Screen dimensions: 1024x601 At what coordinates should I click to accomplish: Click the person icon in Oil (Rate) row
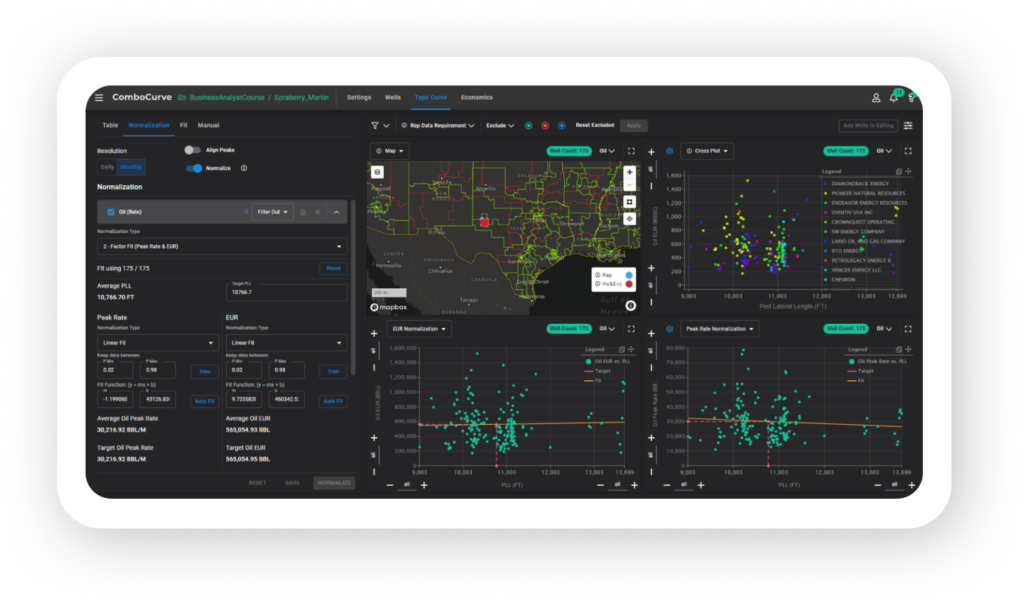coord(303,212)
